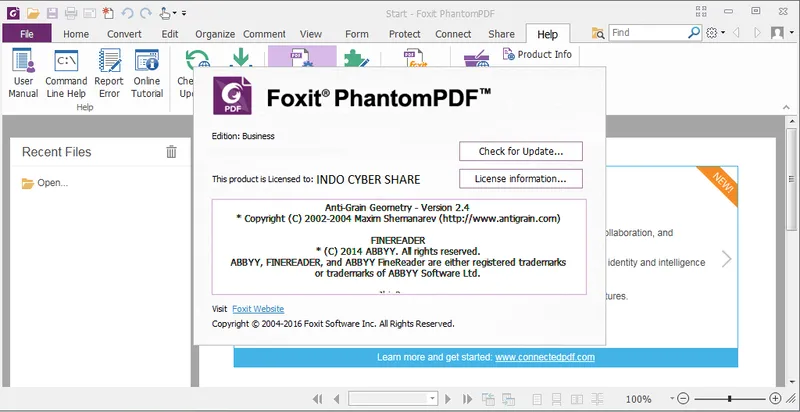The height and width of the screenshot is (412, 800).
Task: Click the single page view icon
Action: tap(537, 399)
